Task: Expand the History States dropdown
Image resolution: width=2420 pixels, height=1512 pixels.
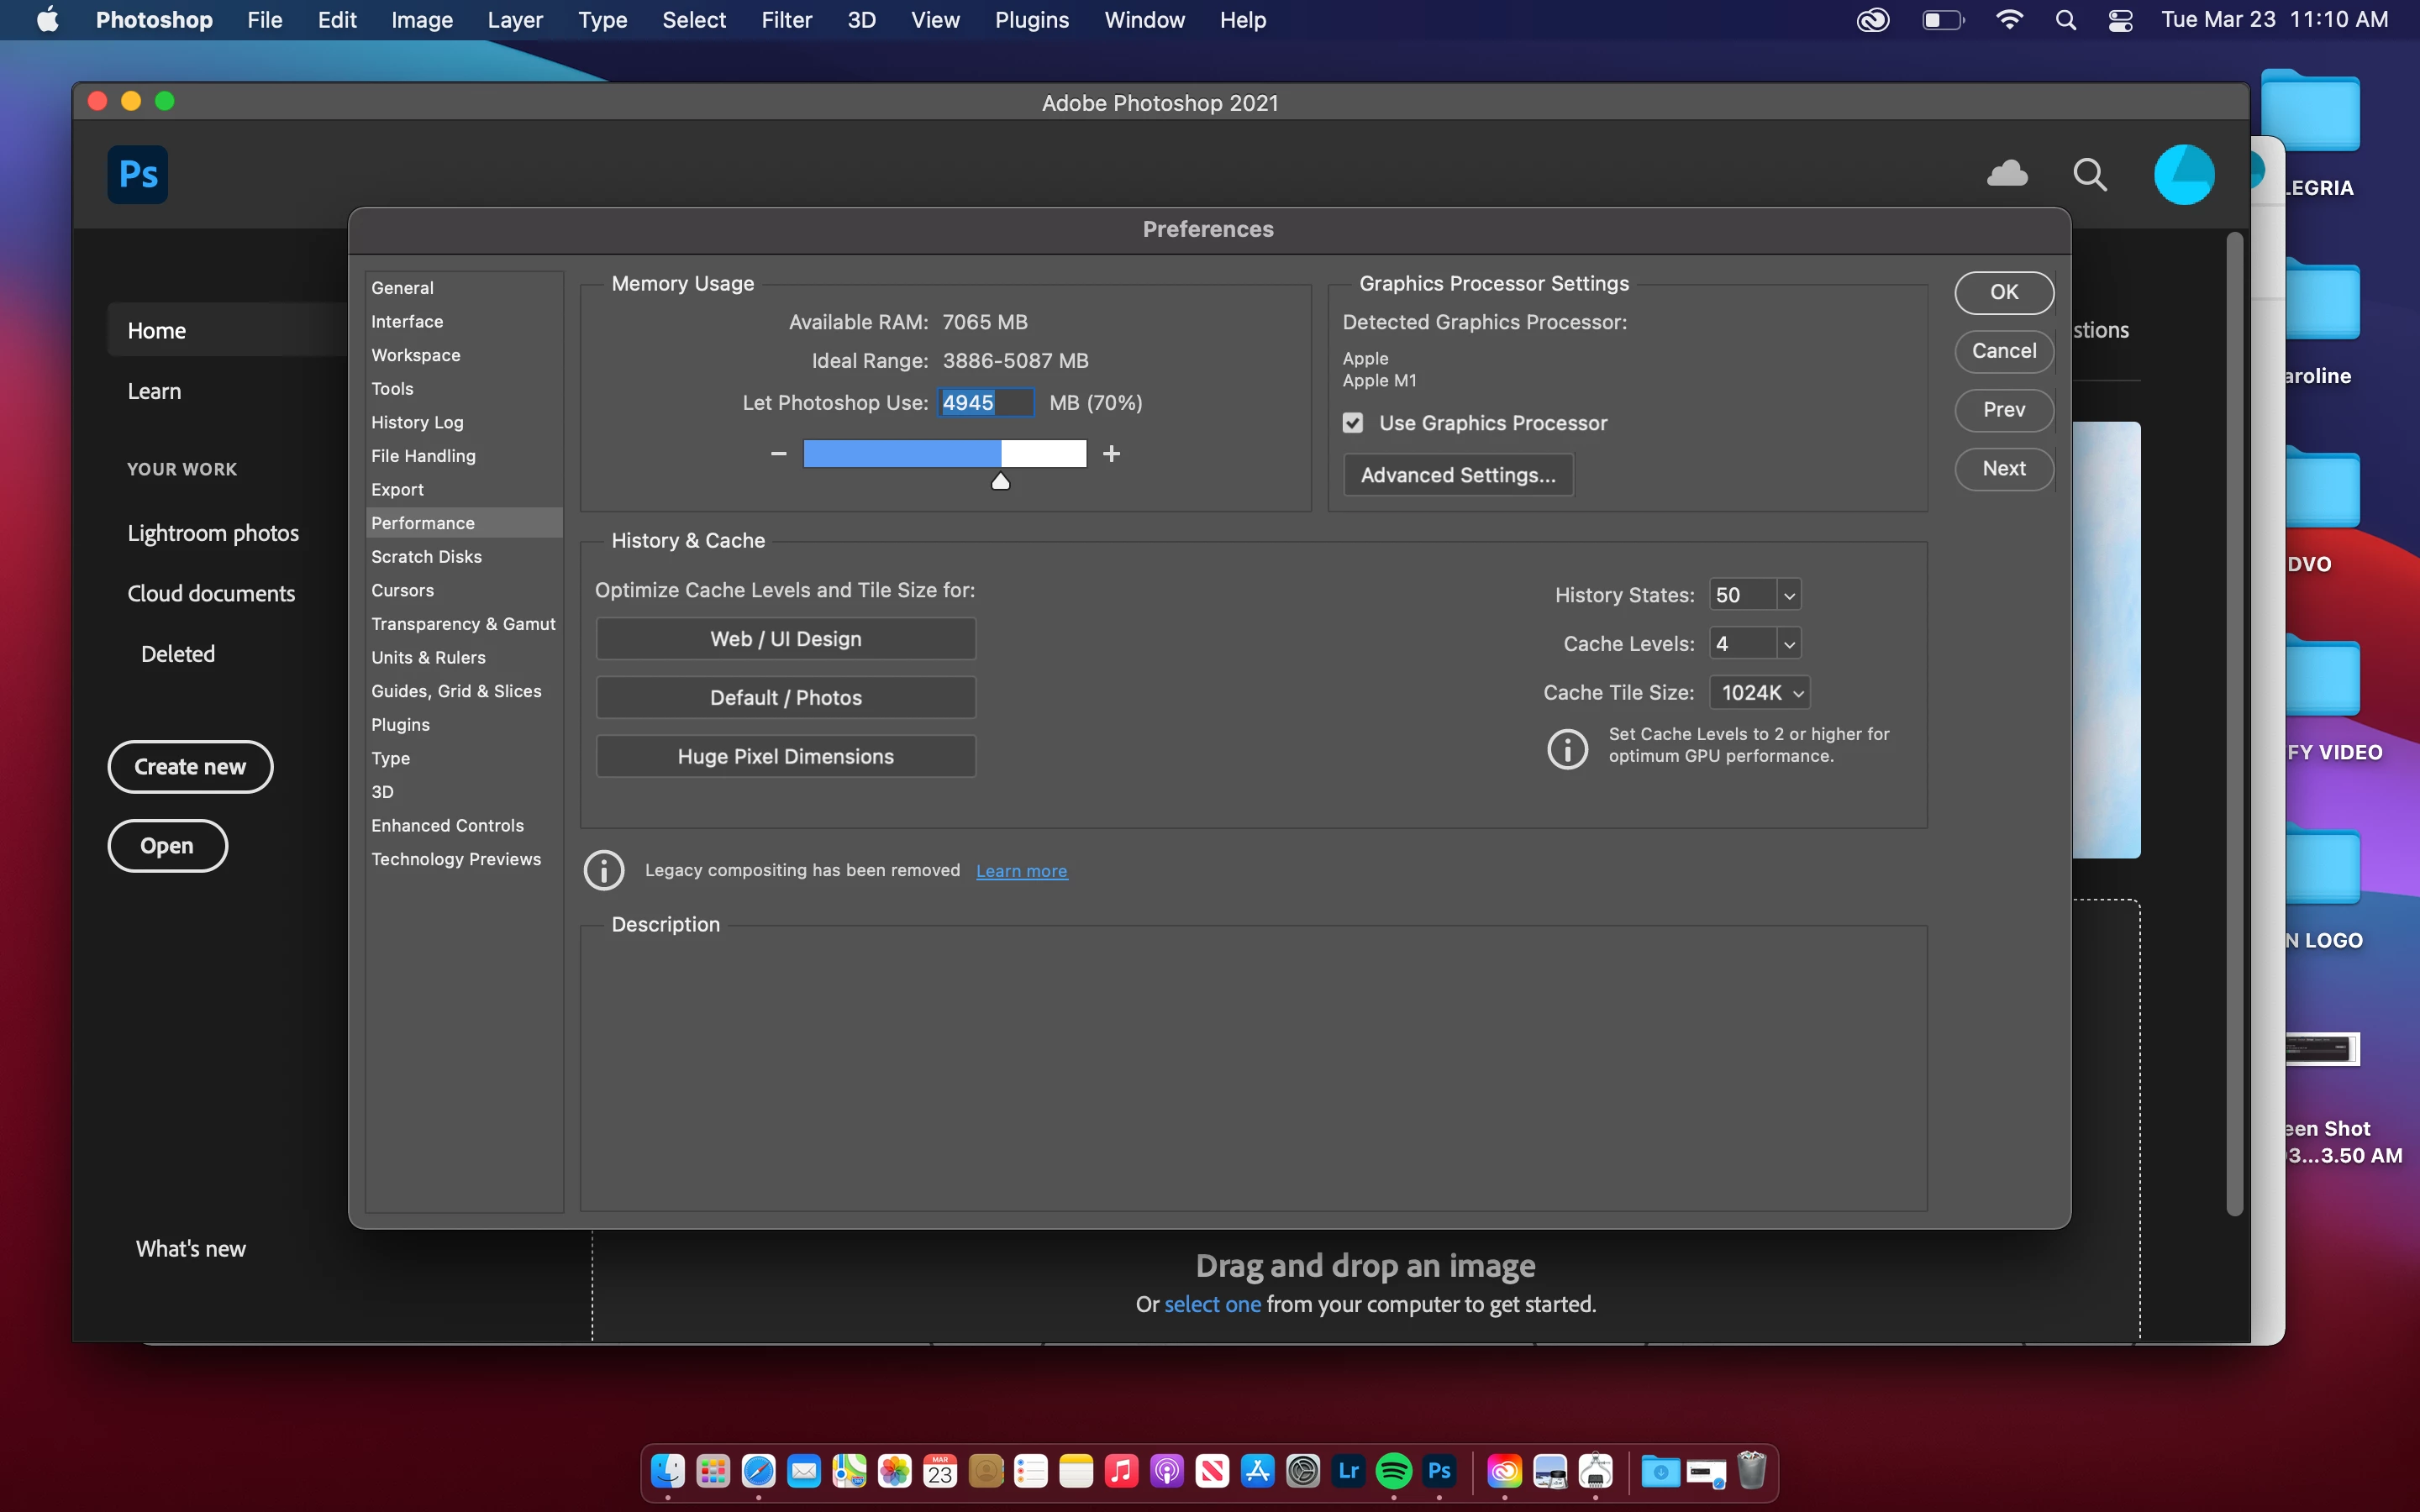Action: pyautogui.click(x=1789, y=595)
